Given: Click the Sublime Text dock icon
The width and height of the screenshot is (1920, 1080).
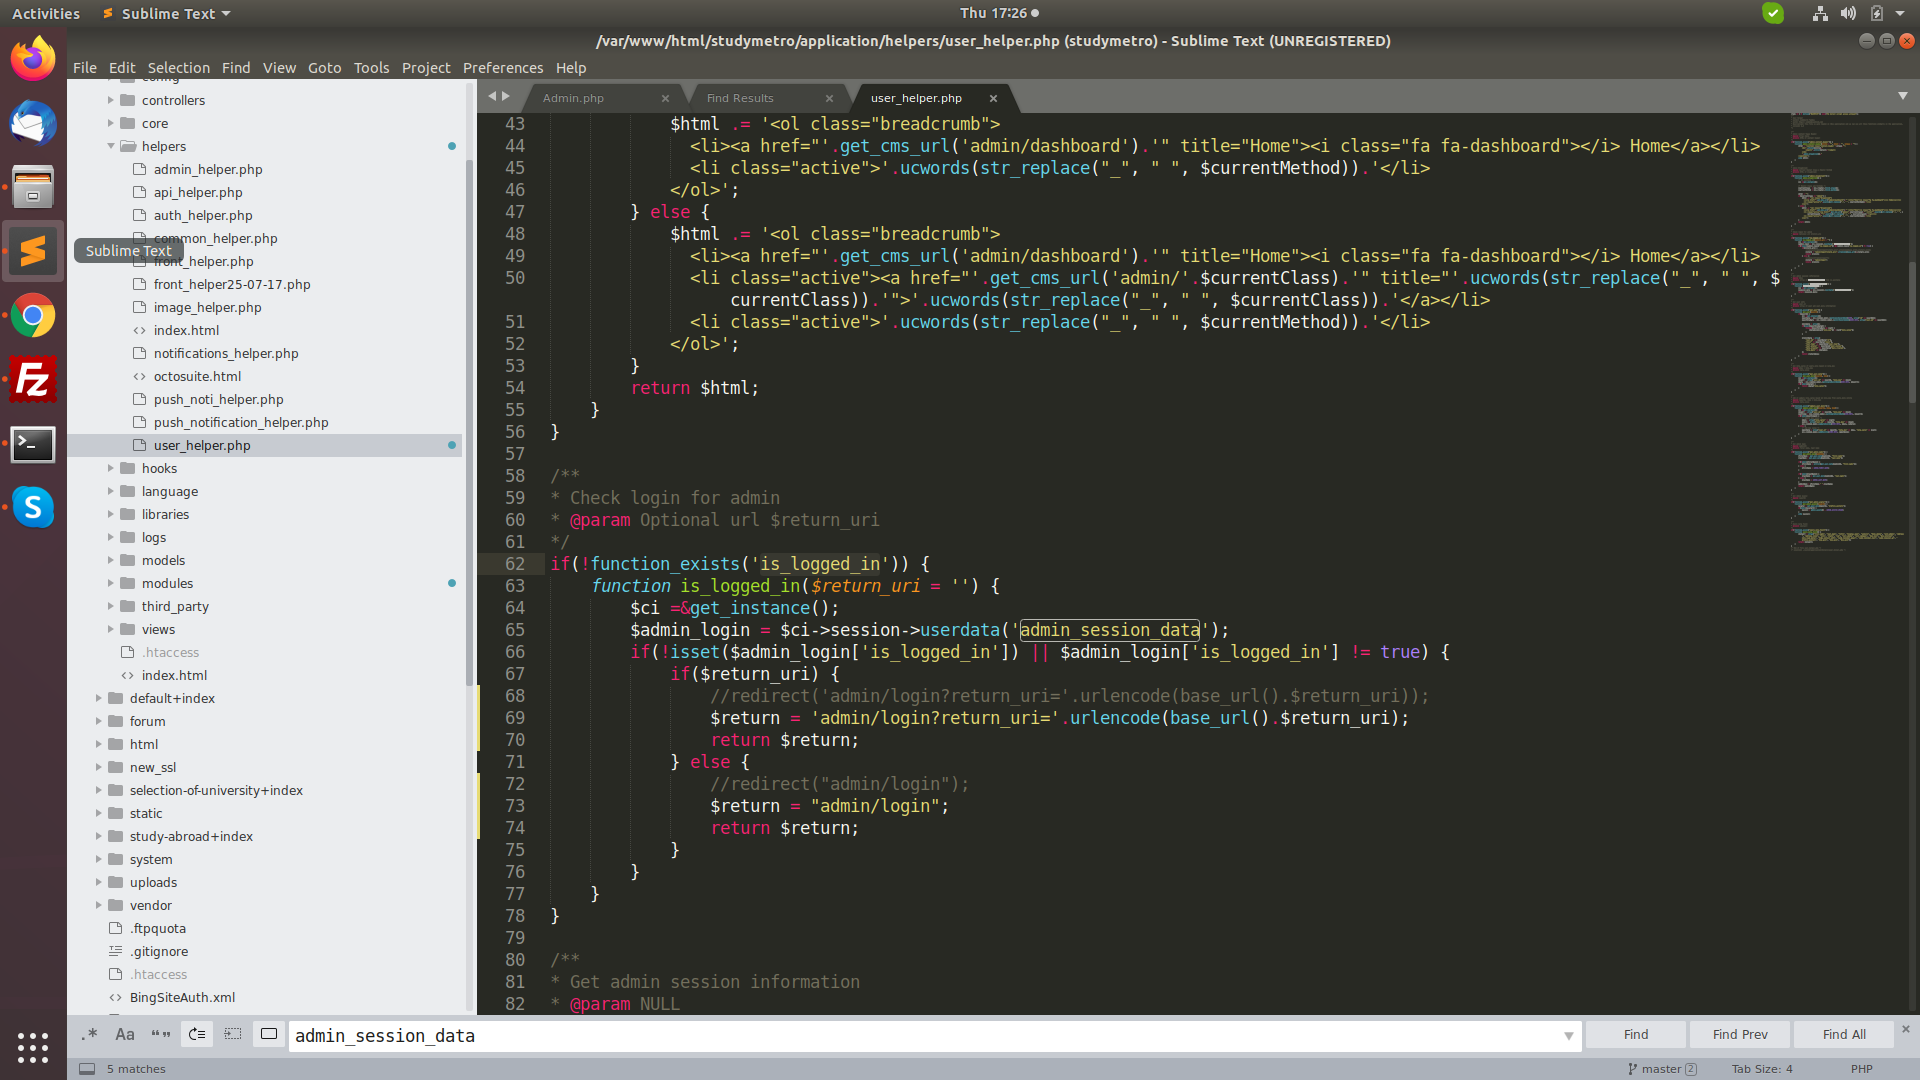Looking at the screenshot, I should point(33,251).
